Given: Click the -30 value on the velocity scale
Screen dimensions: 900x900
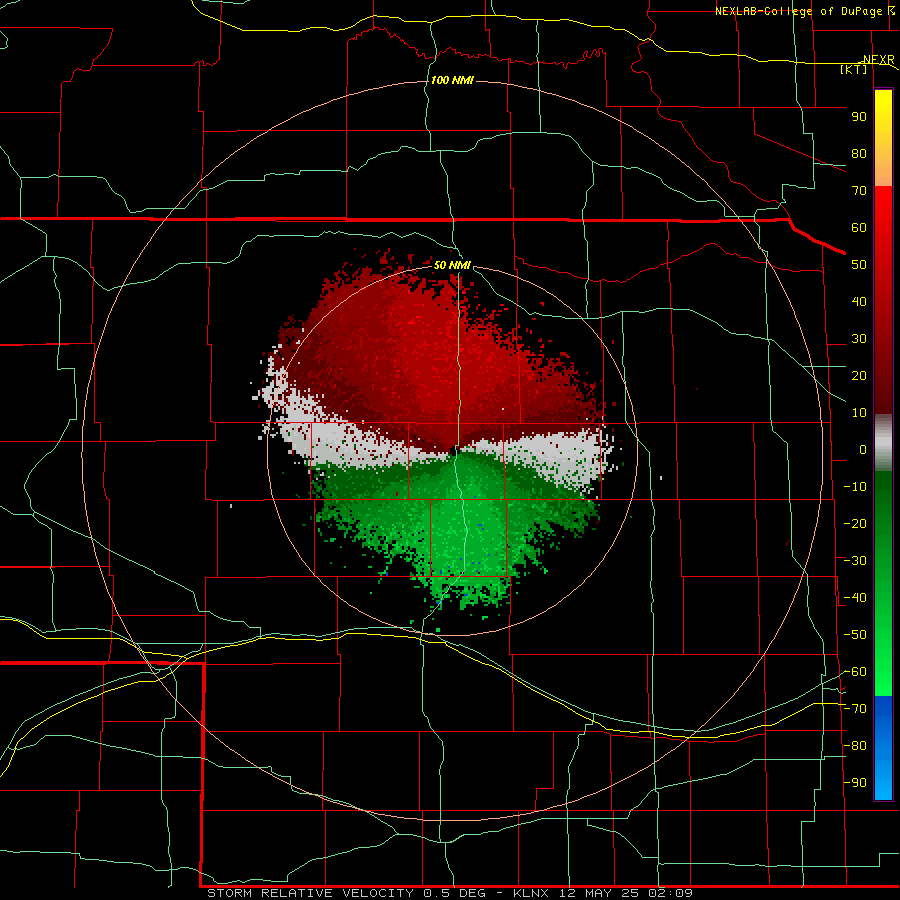Looking at the screenshot, I should click(855, 561).
